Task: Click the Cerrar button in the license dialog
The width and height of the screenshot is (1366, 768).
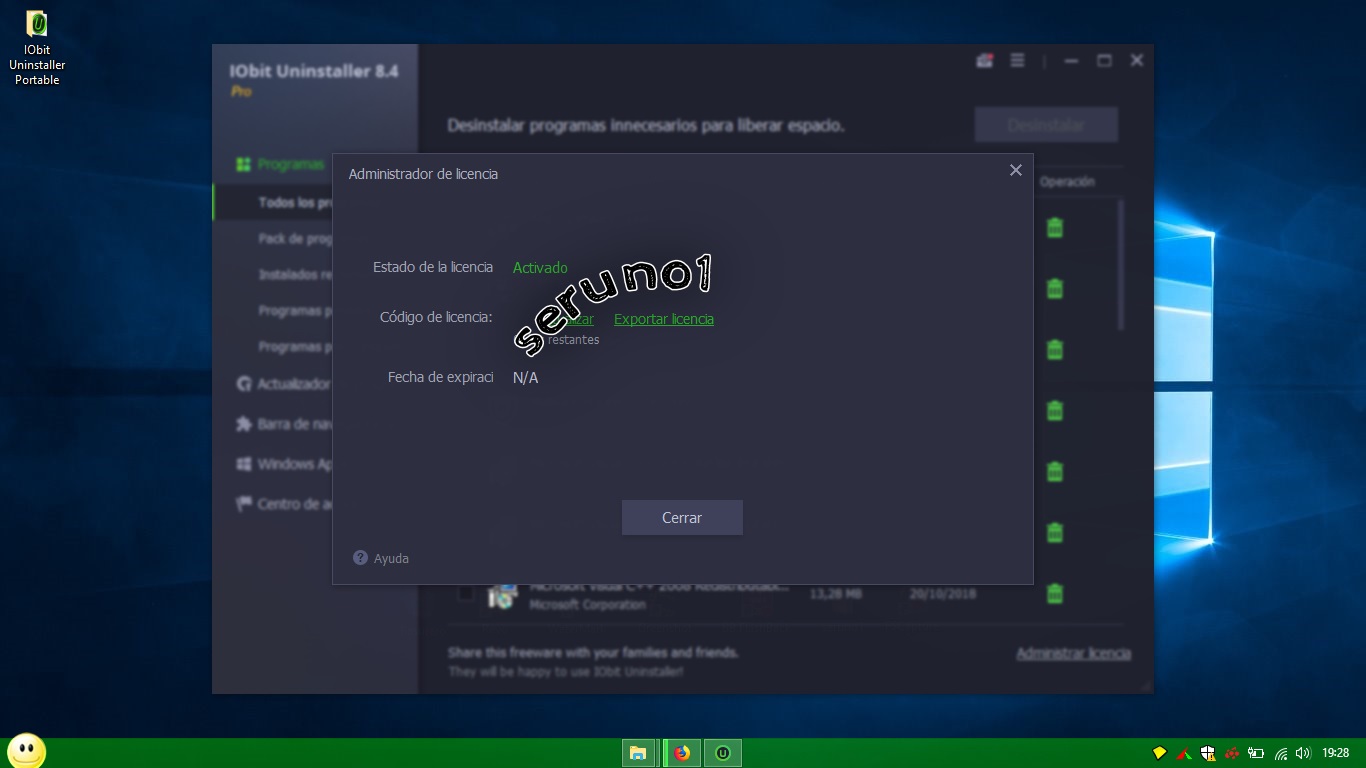Action: [x=682, y=517]
